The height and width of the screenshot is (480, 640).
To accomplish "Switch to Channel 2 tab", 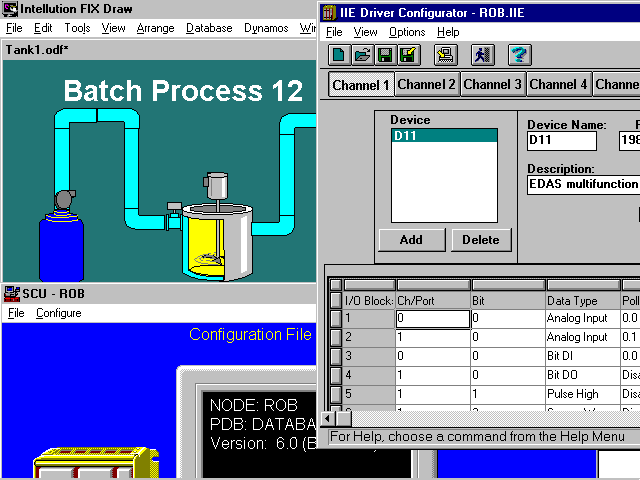I will click(x=427, y=84).
